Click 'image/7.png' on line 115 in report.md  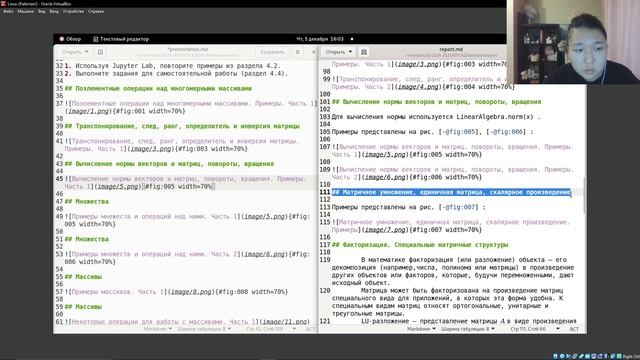(386, 230)
